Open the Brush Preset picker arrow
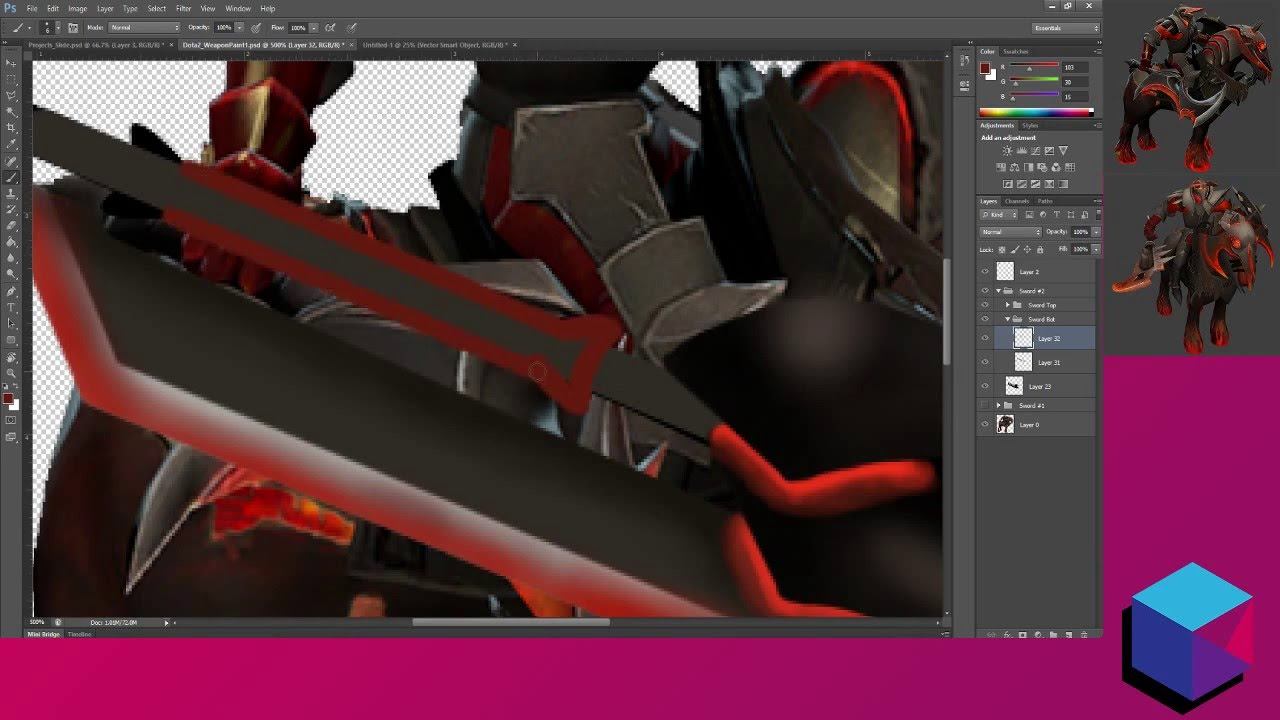1280x720 pixels. coord(58,28)
